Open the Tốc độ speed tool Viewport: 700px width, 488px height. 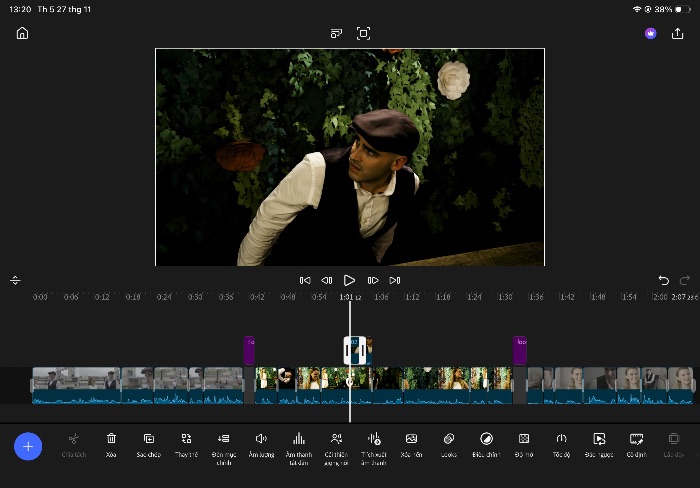(x=561, y=445)
